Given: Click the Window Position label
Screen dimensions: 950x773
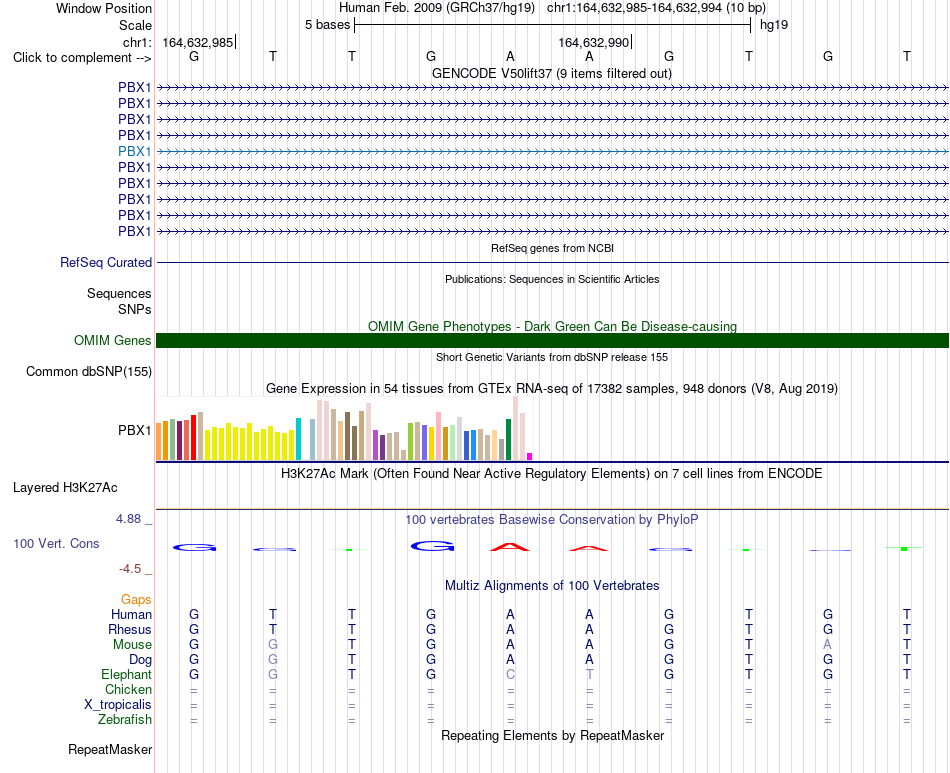Looking at the screenshot, I should click(x=104, y=8).
